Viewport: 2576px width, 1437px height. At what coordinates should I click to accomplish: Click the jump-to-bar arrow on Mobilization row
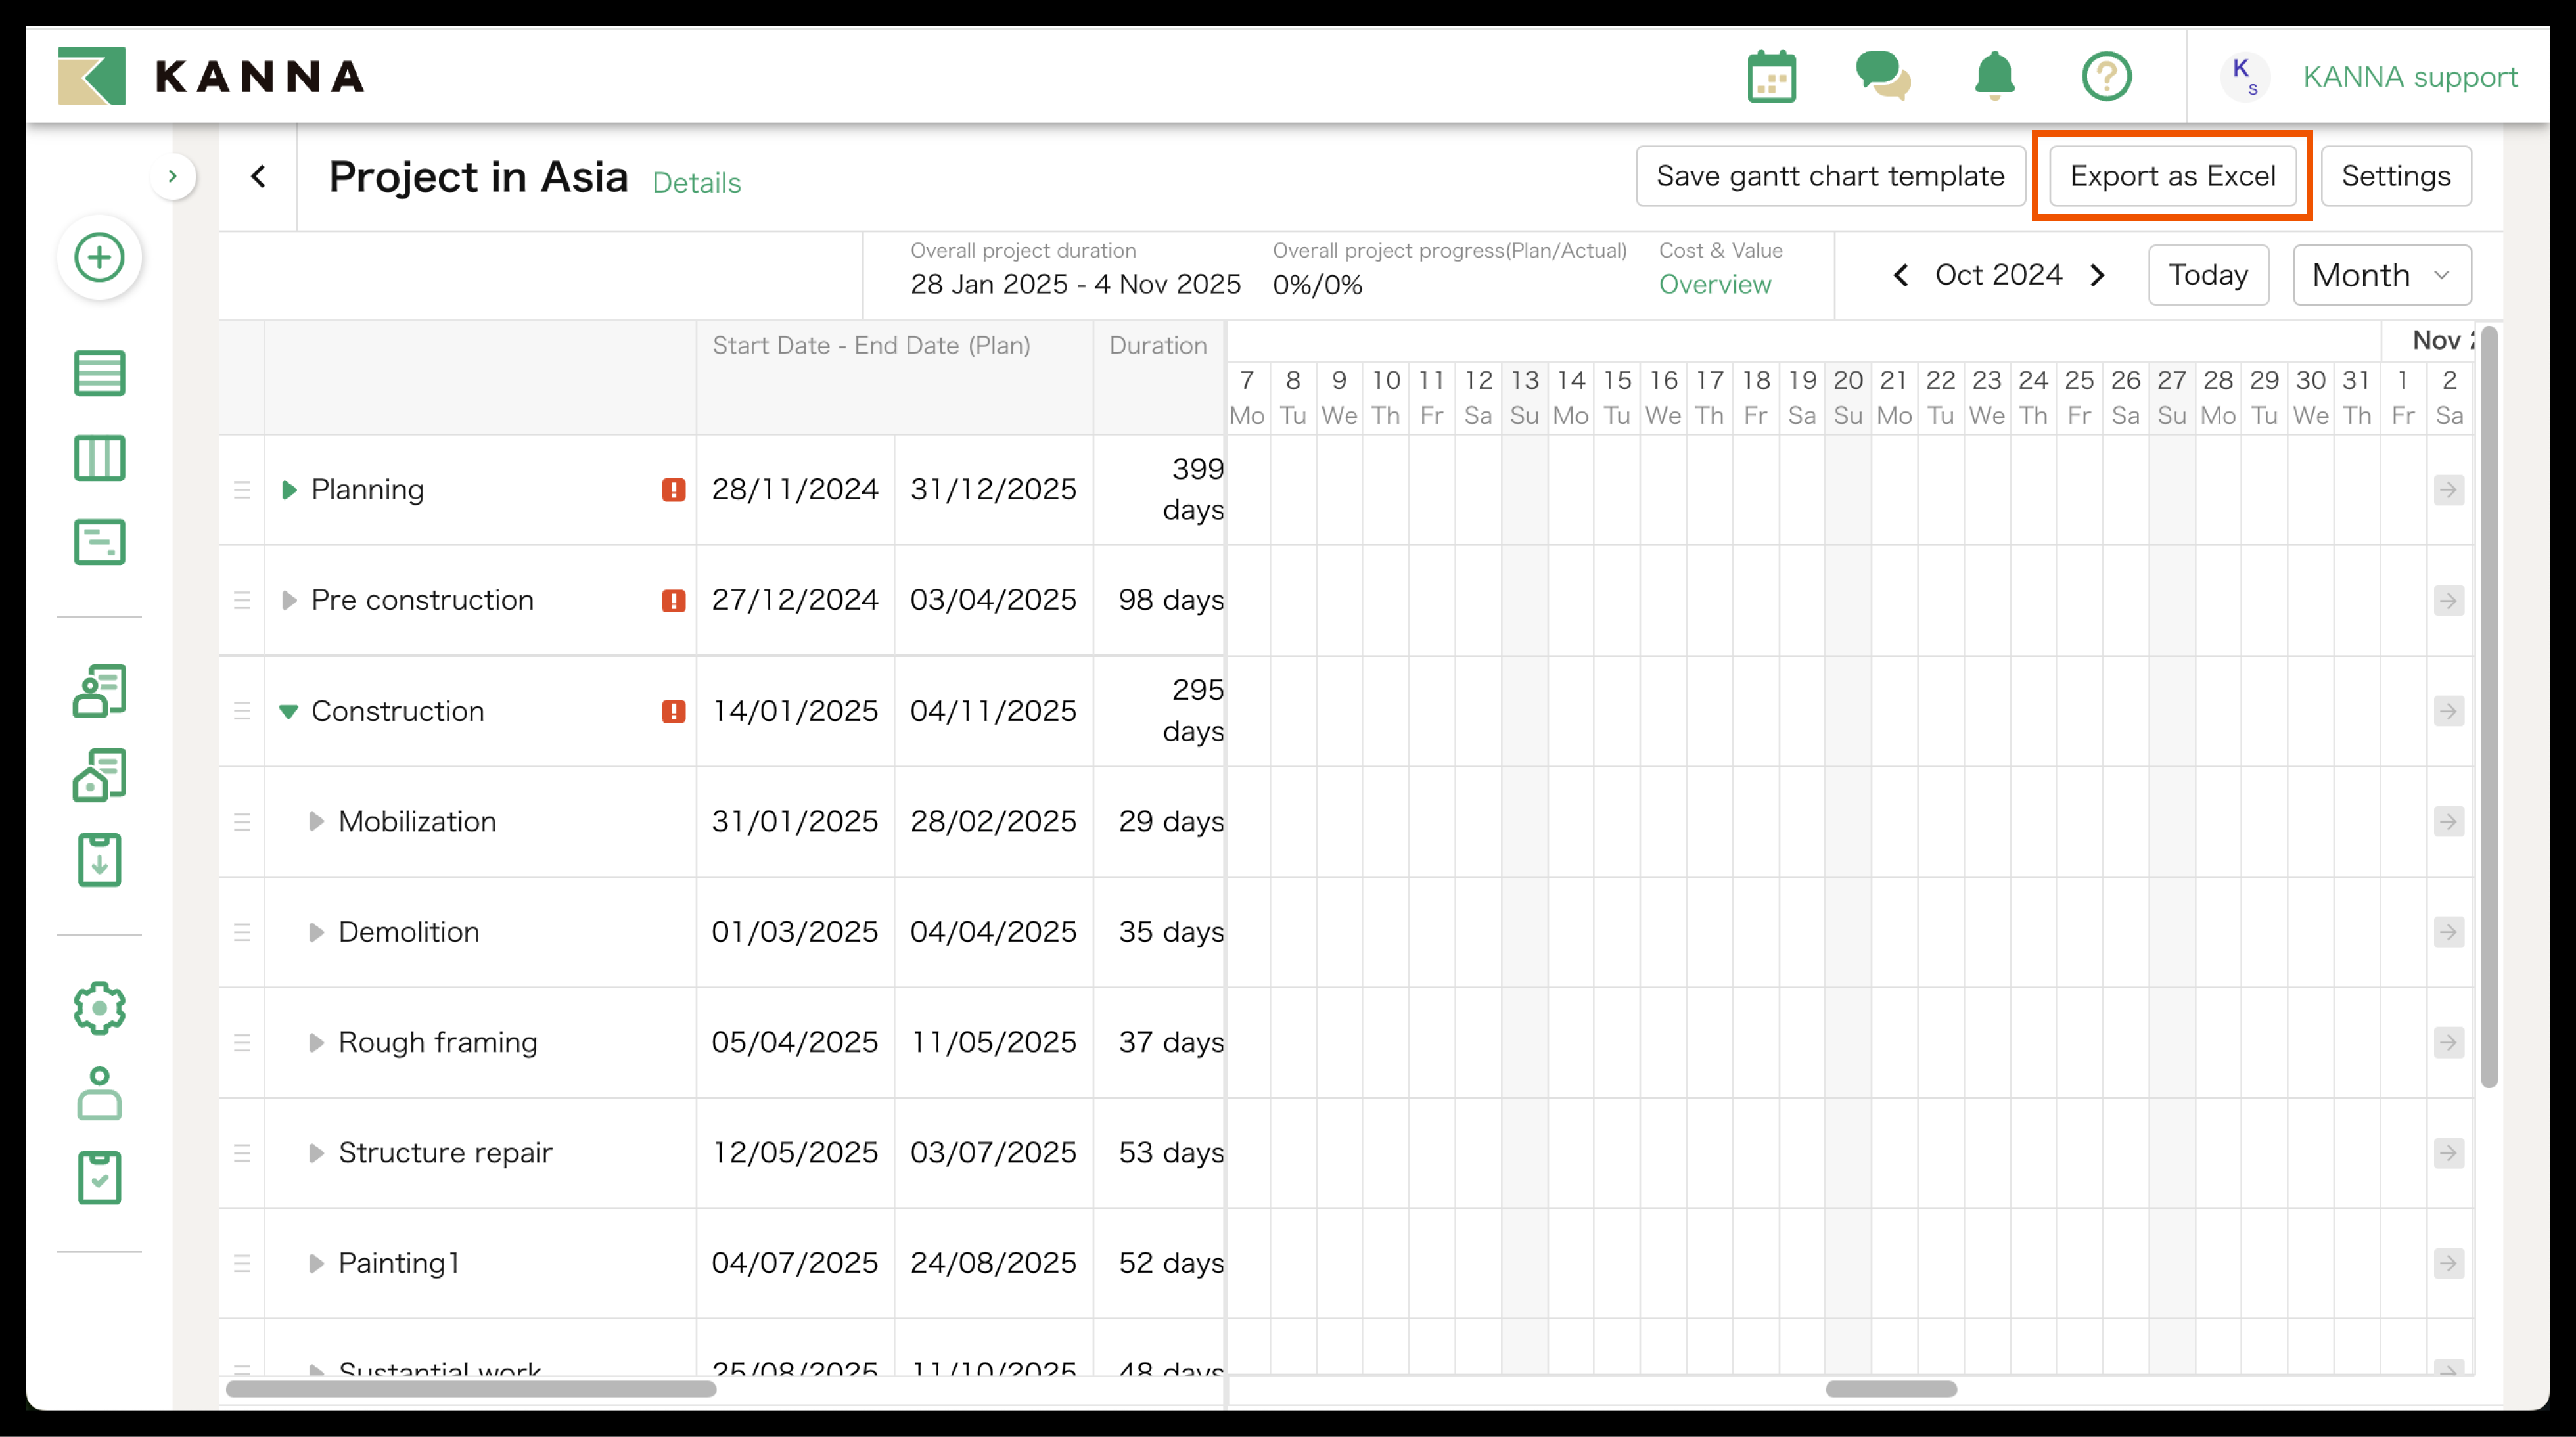(2448, 822)
